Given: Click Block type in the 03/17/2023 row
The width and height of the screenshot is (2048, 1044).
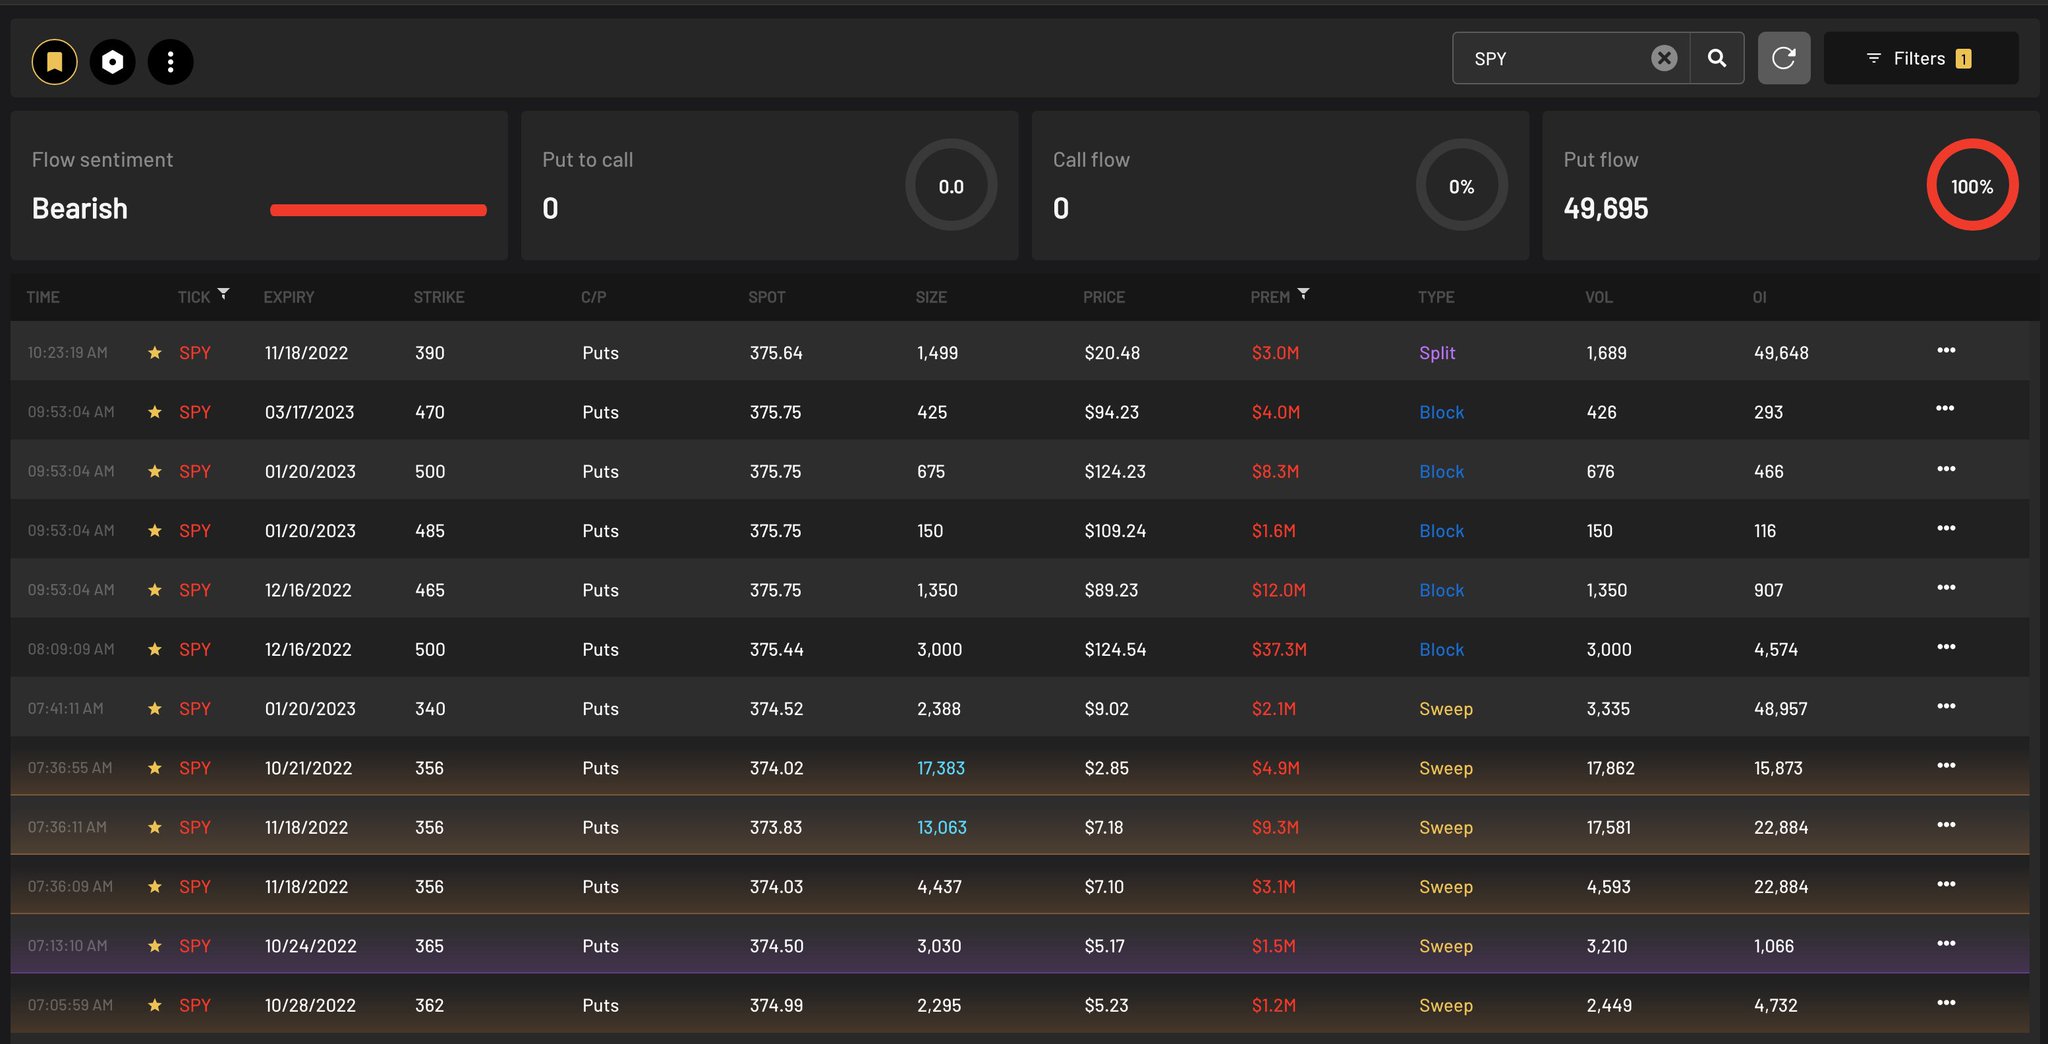Looking at the screenshot, I should click(1441, 412).
